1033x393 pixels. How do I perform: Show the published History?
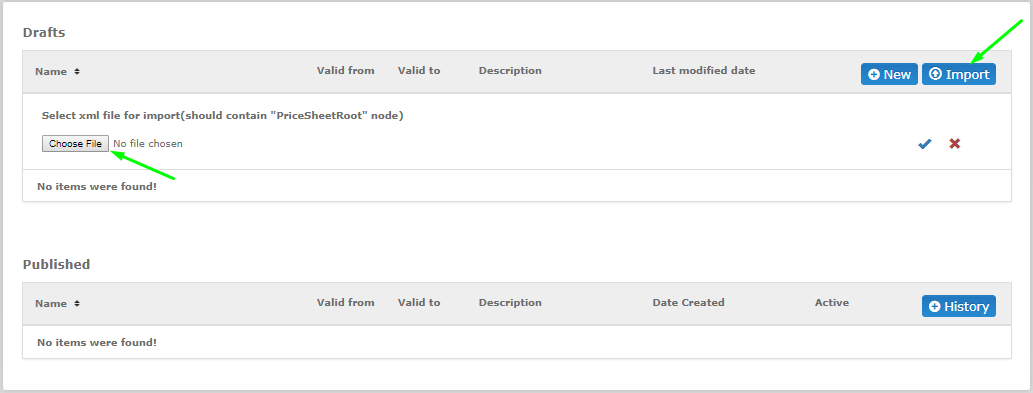pyautogui.click(x=959, y=306)
